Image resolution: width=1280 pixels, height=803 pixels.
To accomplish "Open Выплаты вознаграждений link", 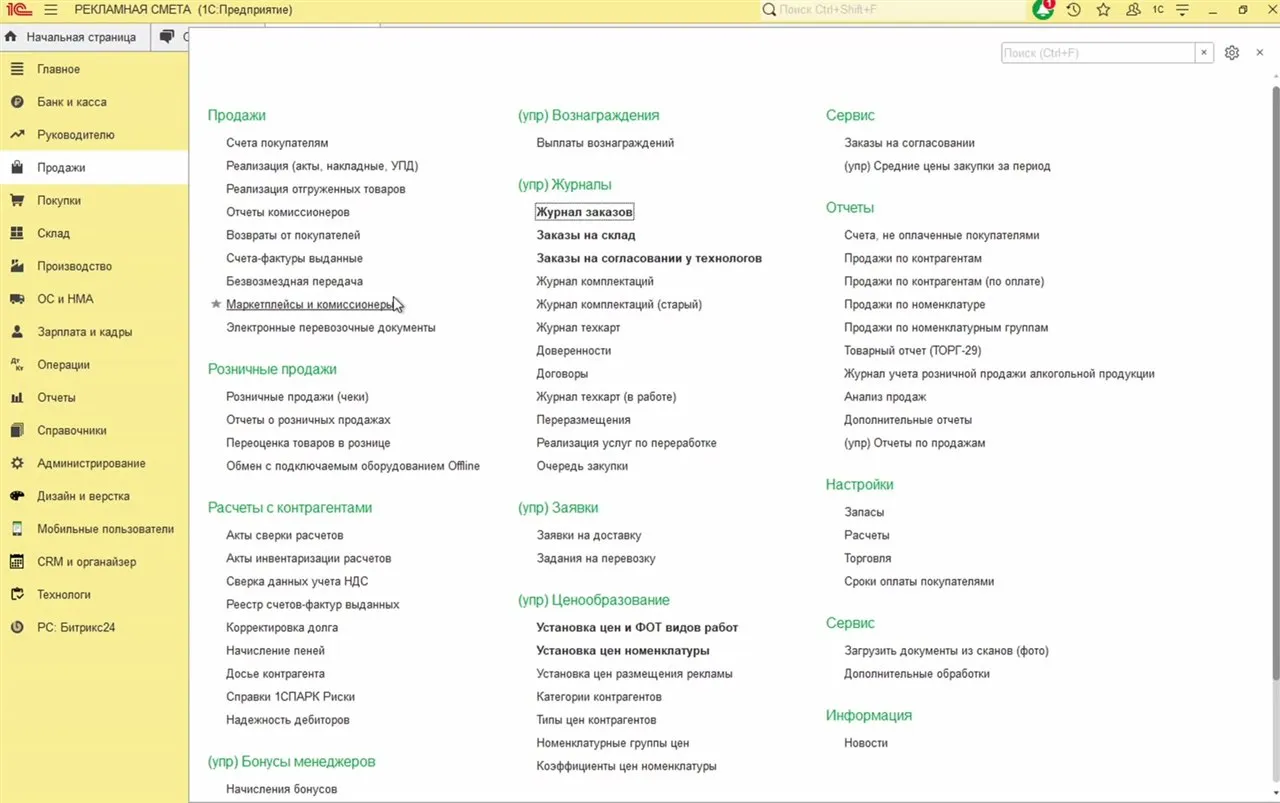I will [605, 143].
